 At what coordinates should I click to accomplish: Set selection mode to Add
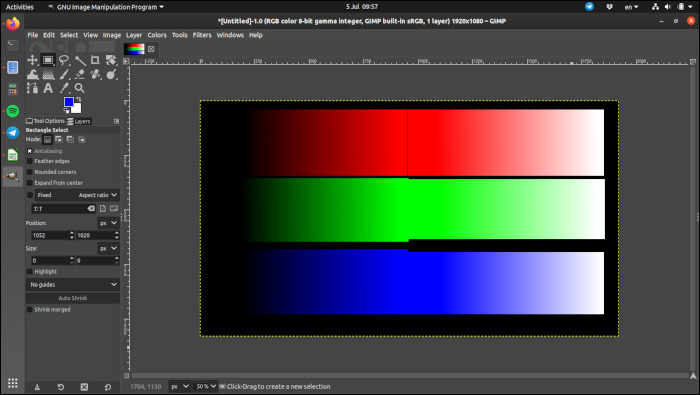tap(59, 140)
